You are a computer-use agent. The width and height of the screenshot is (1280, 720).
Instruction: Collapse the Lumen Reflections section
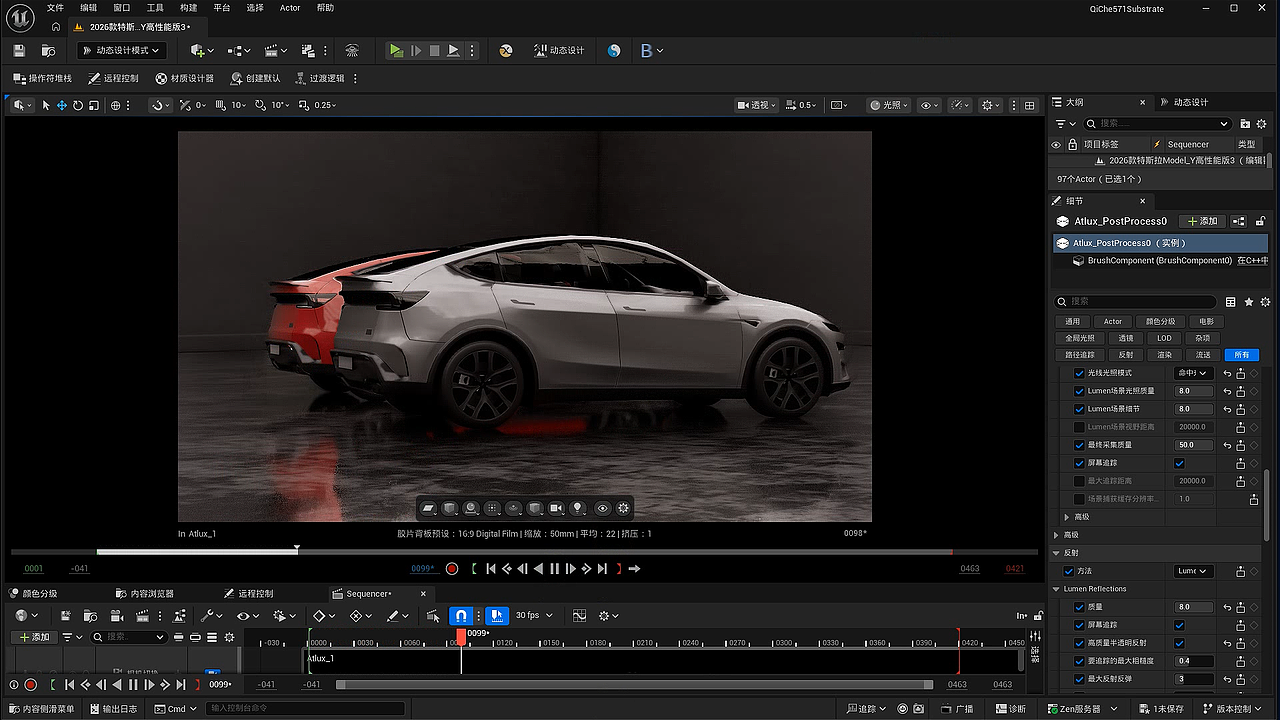1057,589
